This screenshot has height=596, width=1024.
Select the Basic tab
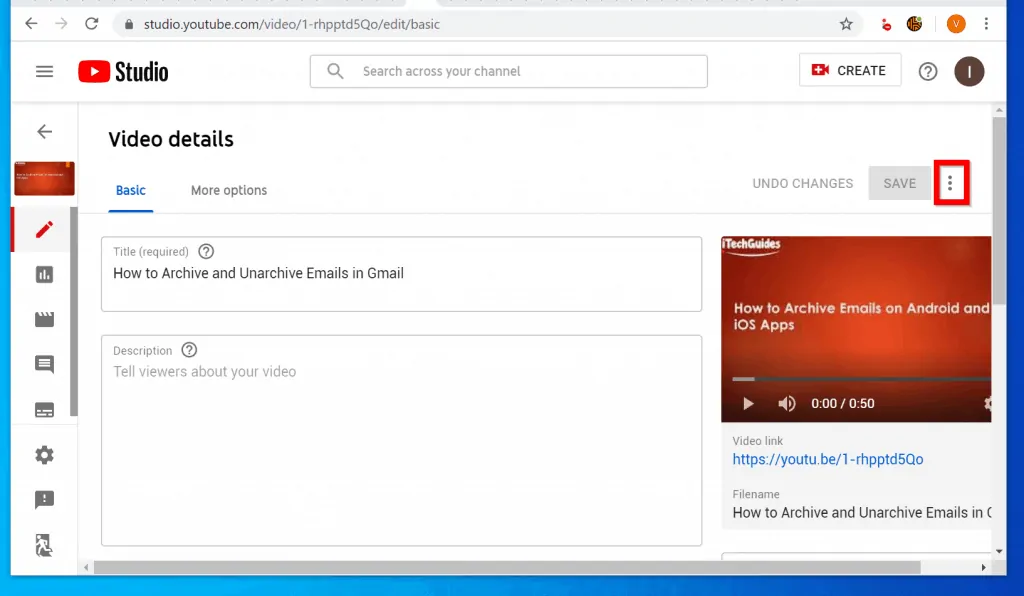(x=130, y=190)
